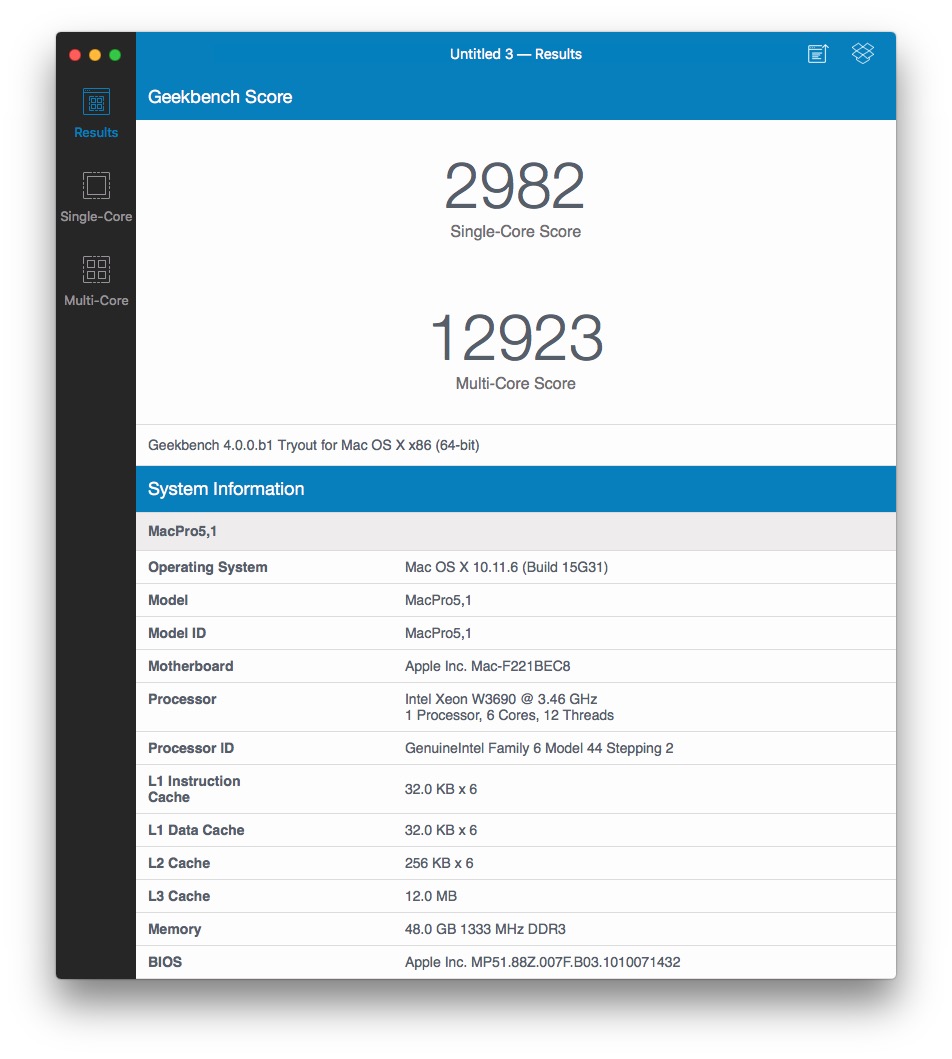
Task: Click the upload results icon in title bar
Action: point(818,53)
